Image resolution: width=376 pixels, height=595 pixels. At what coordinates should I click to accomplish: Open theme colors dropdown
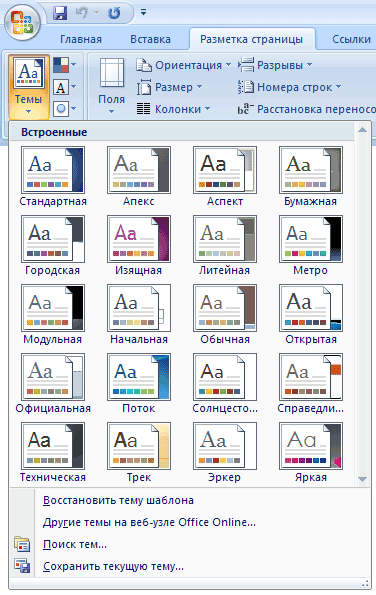point(65,65)
